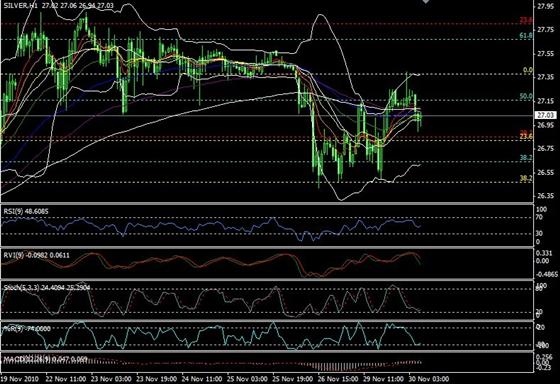This screenshot has height=384, width=560.
Task: Click the 61.8 Fibonacci level label
Action: tap(526, 35)
